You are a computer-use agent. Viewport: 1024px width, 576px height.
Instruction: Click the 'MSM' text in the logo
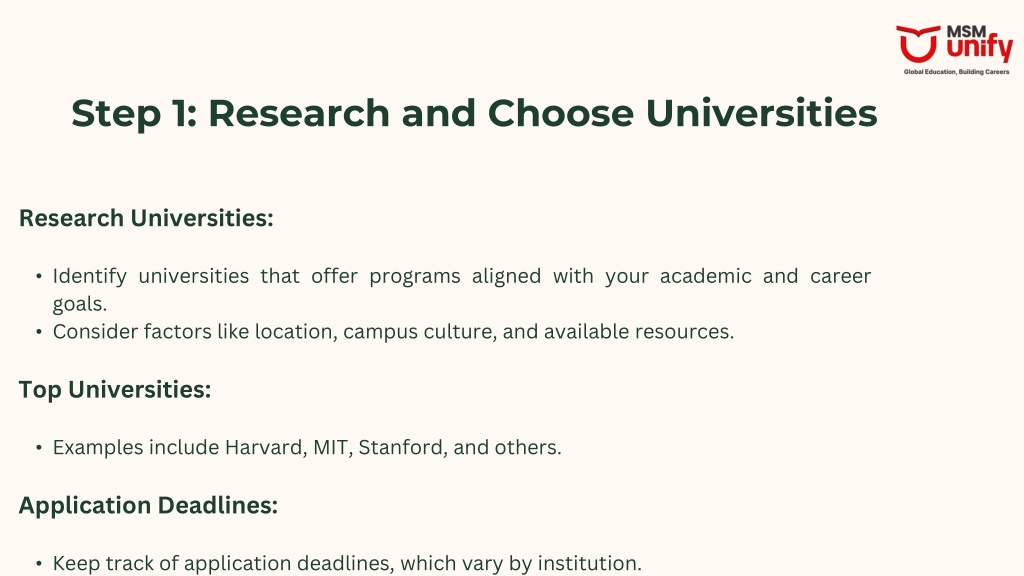(x=966, y=31)
